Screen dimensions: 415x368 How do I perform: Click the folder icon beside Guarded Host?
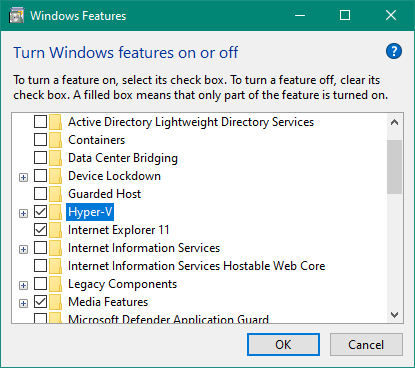tap(55, 194)
